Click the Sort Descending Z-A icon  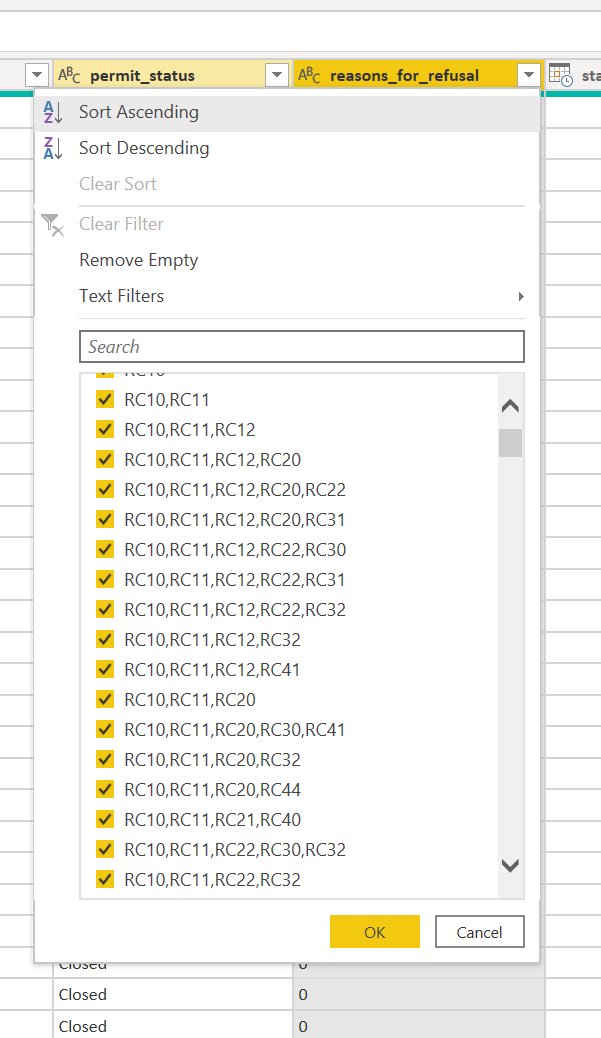pos(52,148)
